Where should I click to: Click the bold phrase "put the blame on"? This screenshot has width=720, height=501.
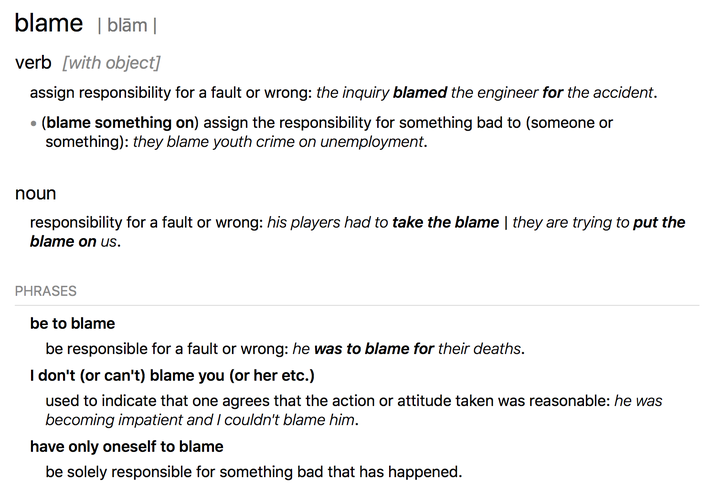click(x=659, y=222)
